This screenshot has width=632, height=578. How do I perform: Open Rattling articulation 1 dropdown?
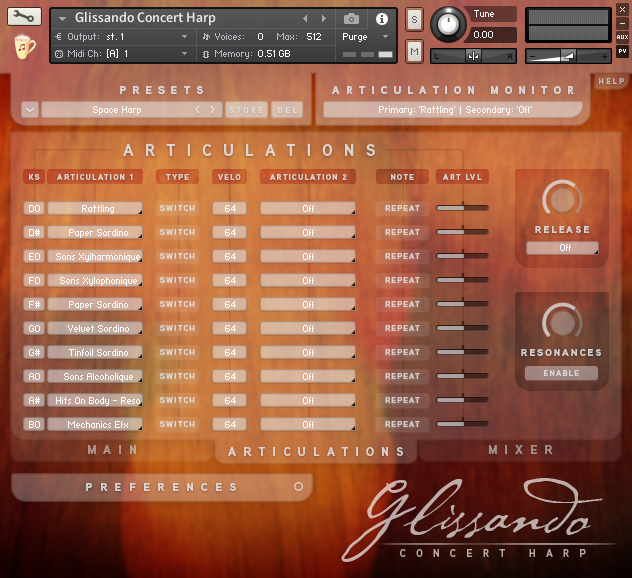pyautogui.click(x=95, y=208)
